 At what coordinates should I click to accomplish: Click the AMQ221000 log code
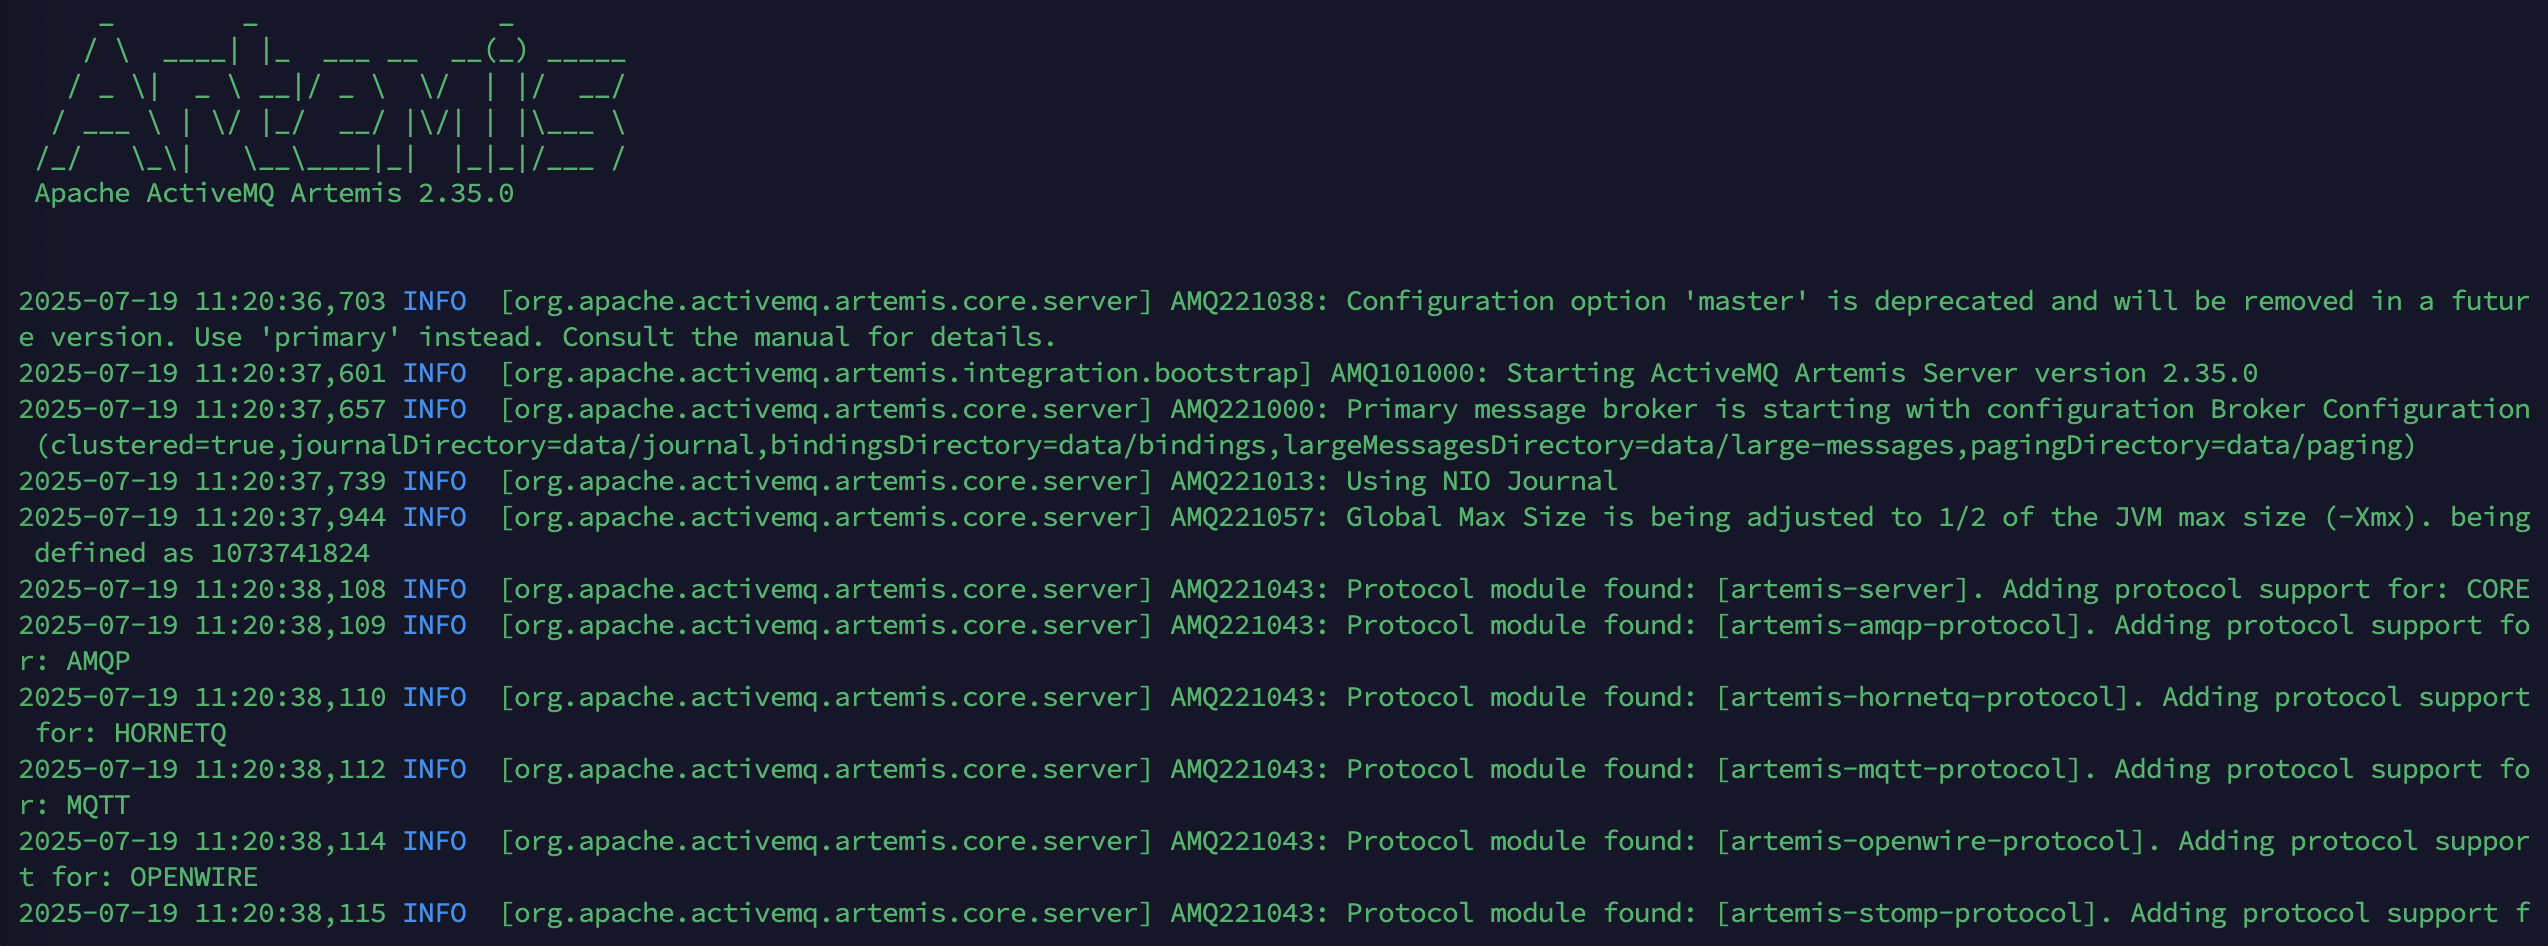tap(1248, 409)
